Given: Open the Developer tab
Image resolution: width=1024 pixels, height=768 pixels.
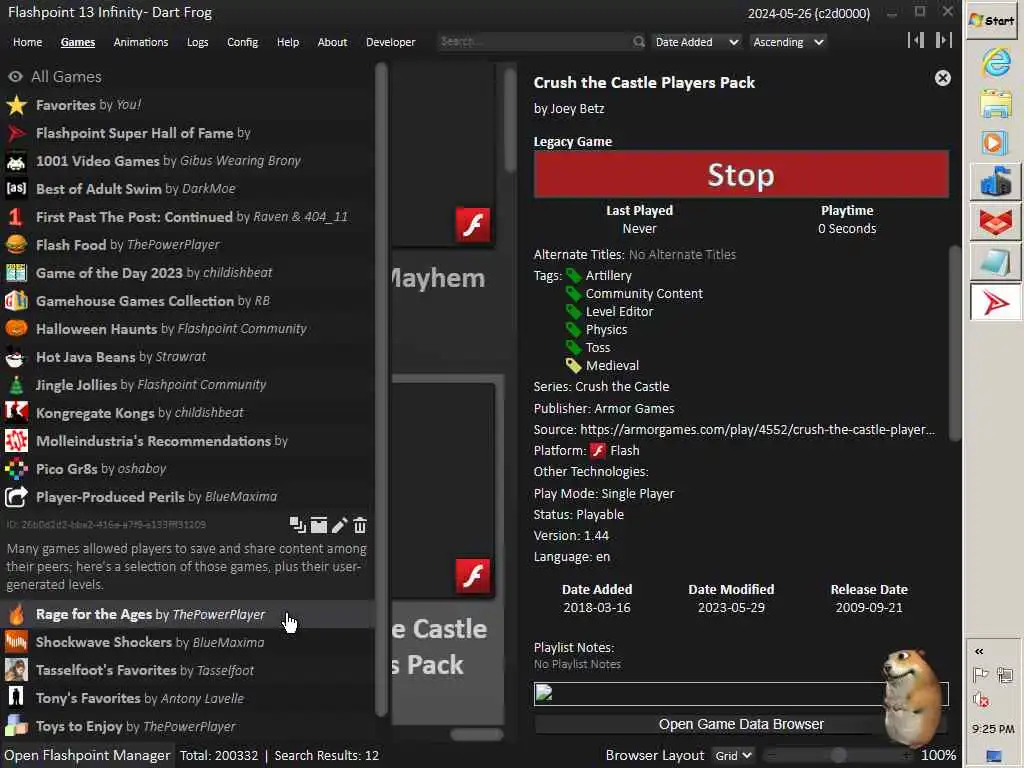Looking at the screenshot, I should click(x=391, y=42).
